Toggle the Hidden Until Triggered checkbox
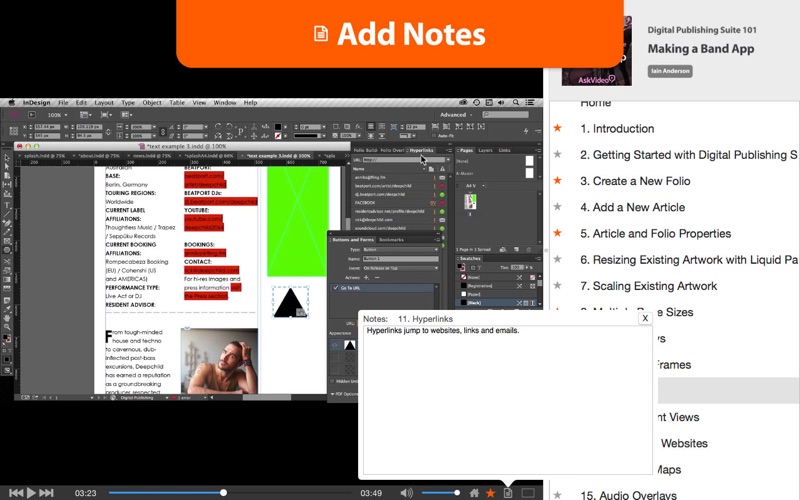Screen dimensions: 800x500 point(332,381)
